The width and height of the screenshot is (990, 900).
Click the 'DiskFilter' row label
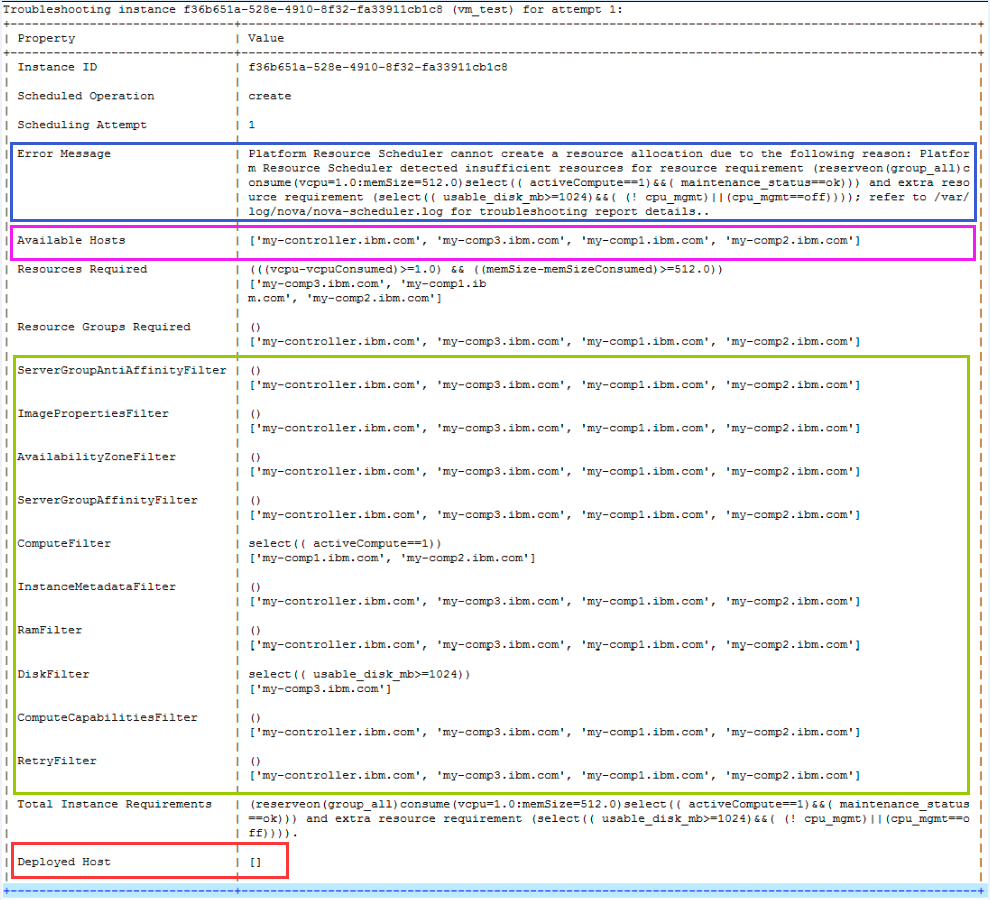coord(53,675)
